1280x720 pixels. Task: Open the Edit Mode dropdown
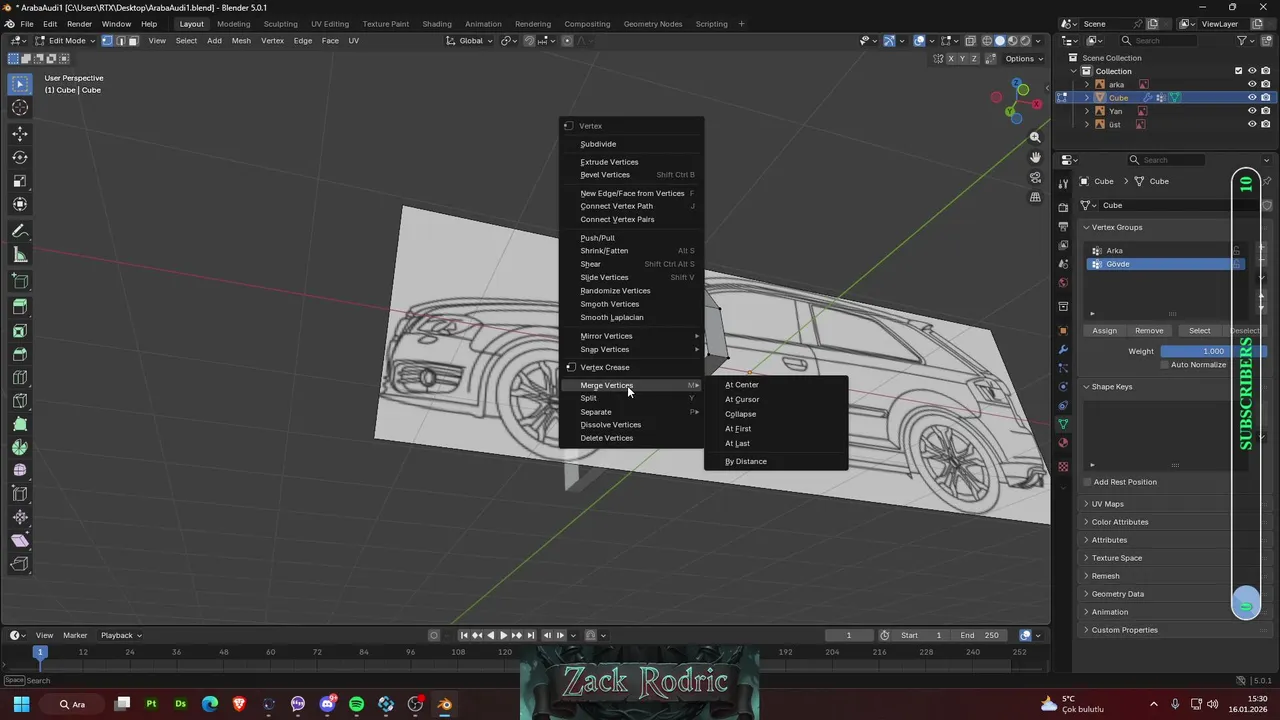[x=66, y=41]
